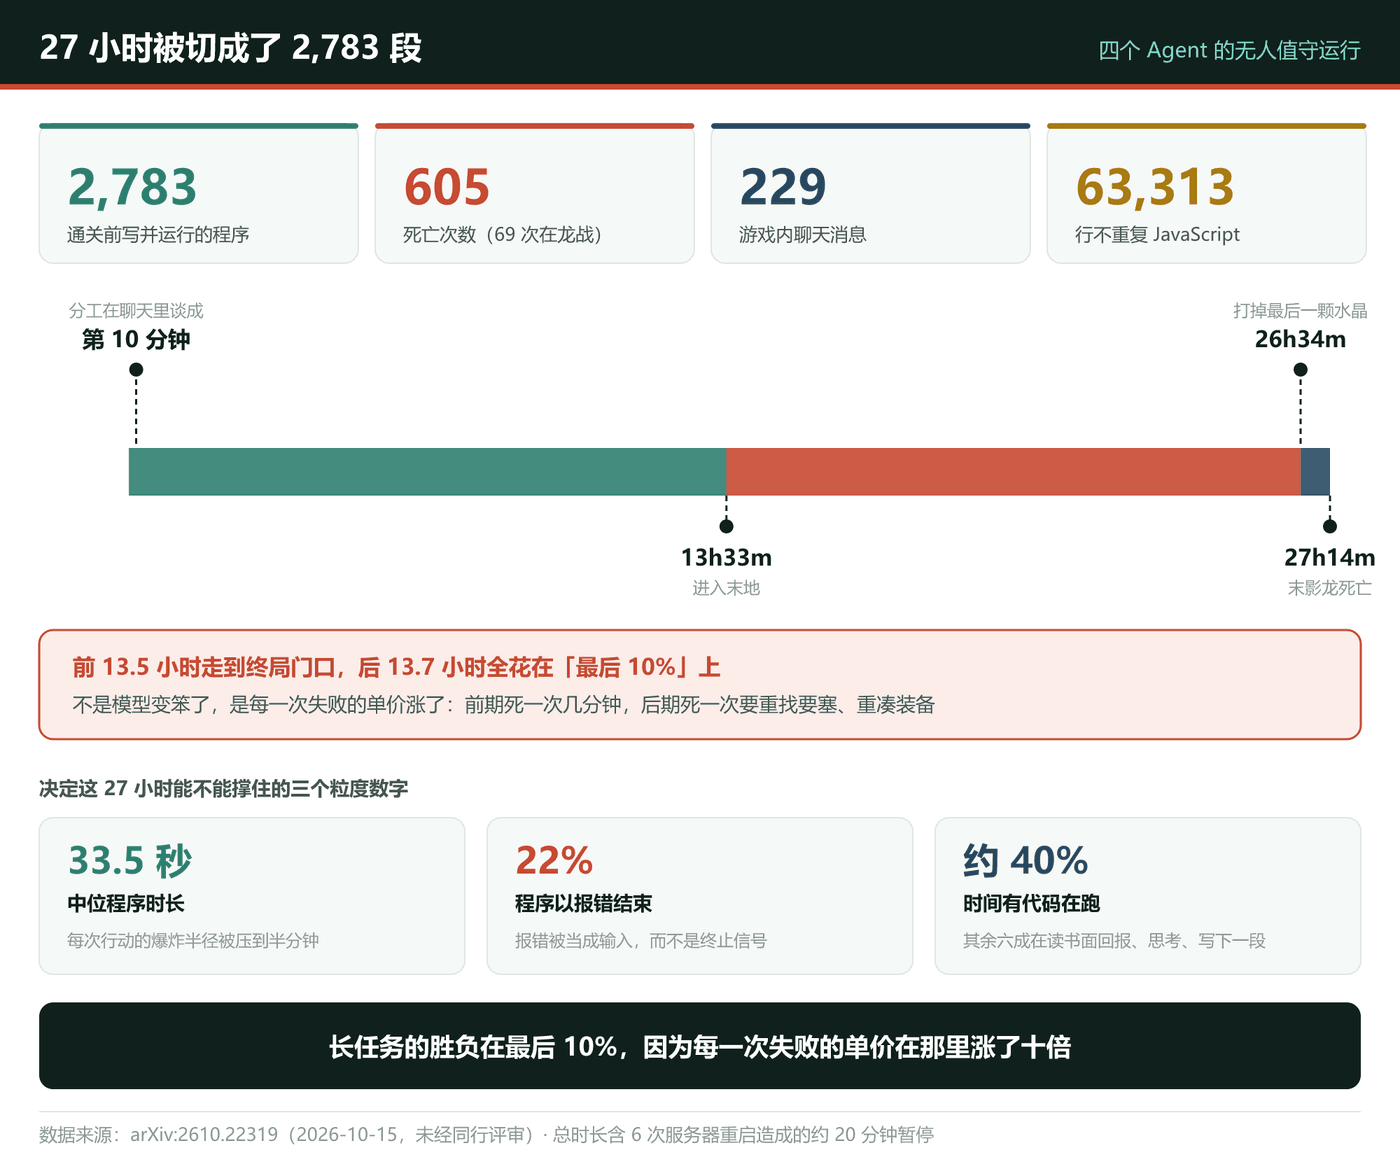The height and width of the screenshot is (1162, 1400).
Task: Click the label '程序以报错结束'
Action: (584, 904)
